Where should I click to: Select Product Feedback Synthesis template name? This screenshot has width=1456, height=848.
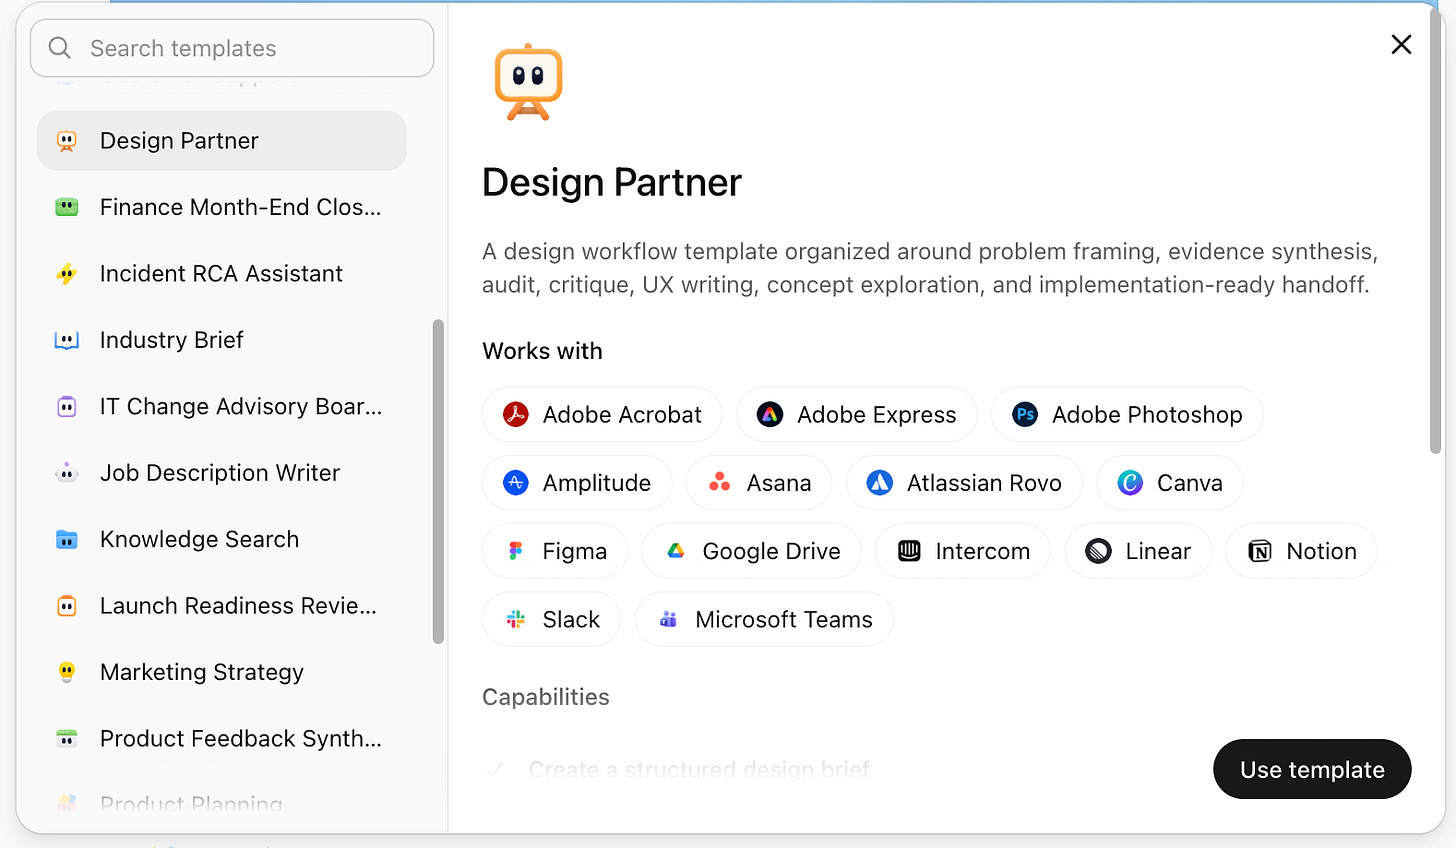pyautogui.click(x=241, y=739)
